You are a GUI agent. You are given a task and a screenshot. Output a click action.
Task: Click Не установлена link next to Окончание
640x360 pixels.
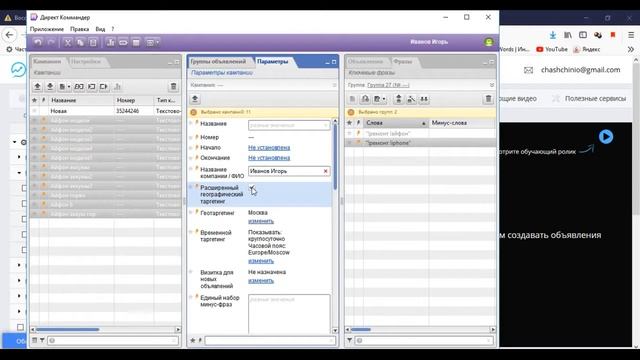point(269,158)
